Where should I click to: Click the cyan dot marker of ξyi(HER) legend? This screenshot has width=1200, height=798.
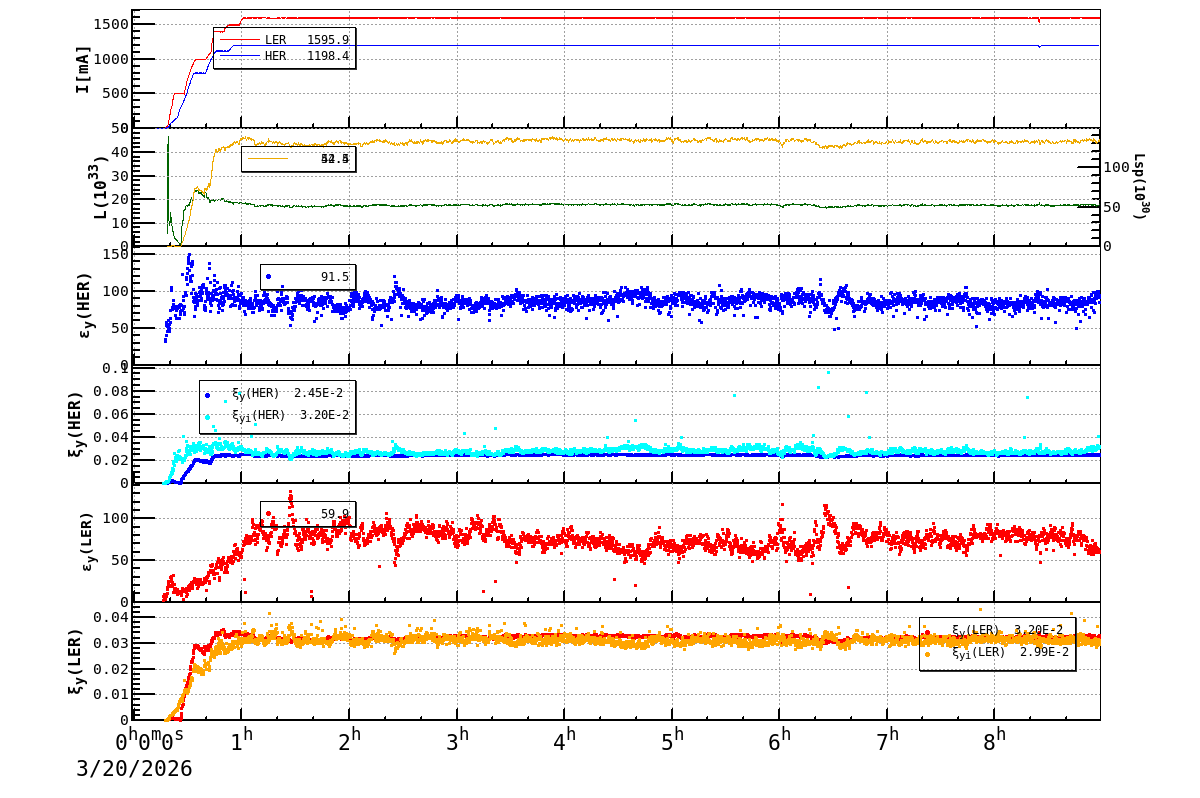coord(207,416)
